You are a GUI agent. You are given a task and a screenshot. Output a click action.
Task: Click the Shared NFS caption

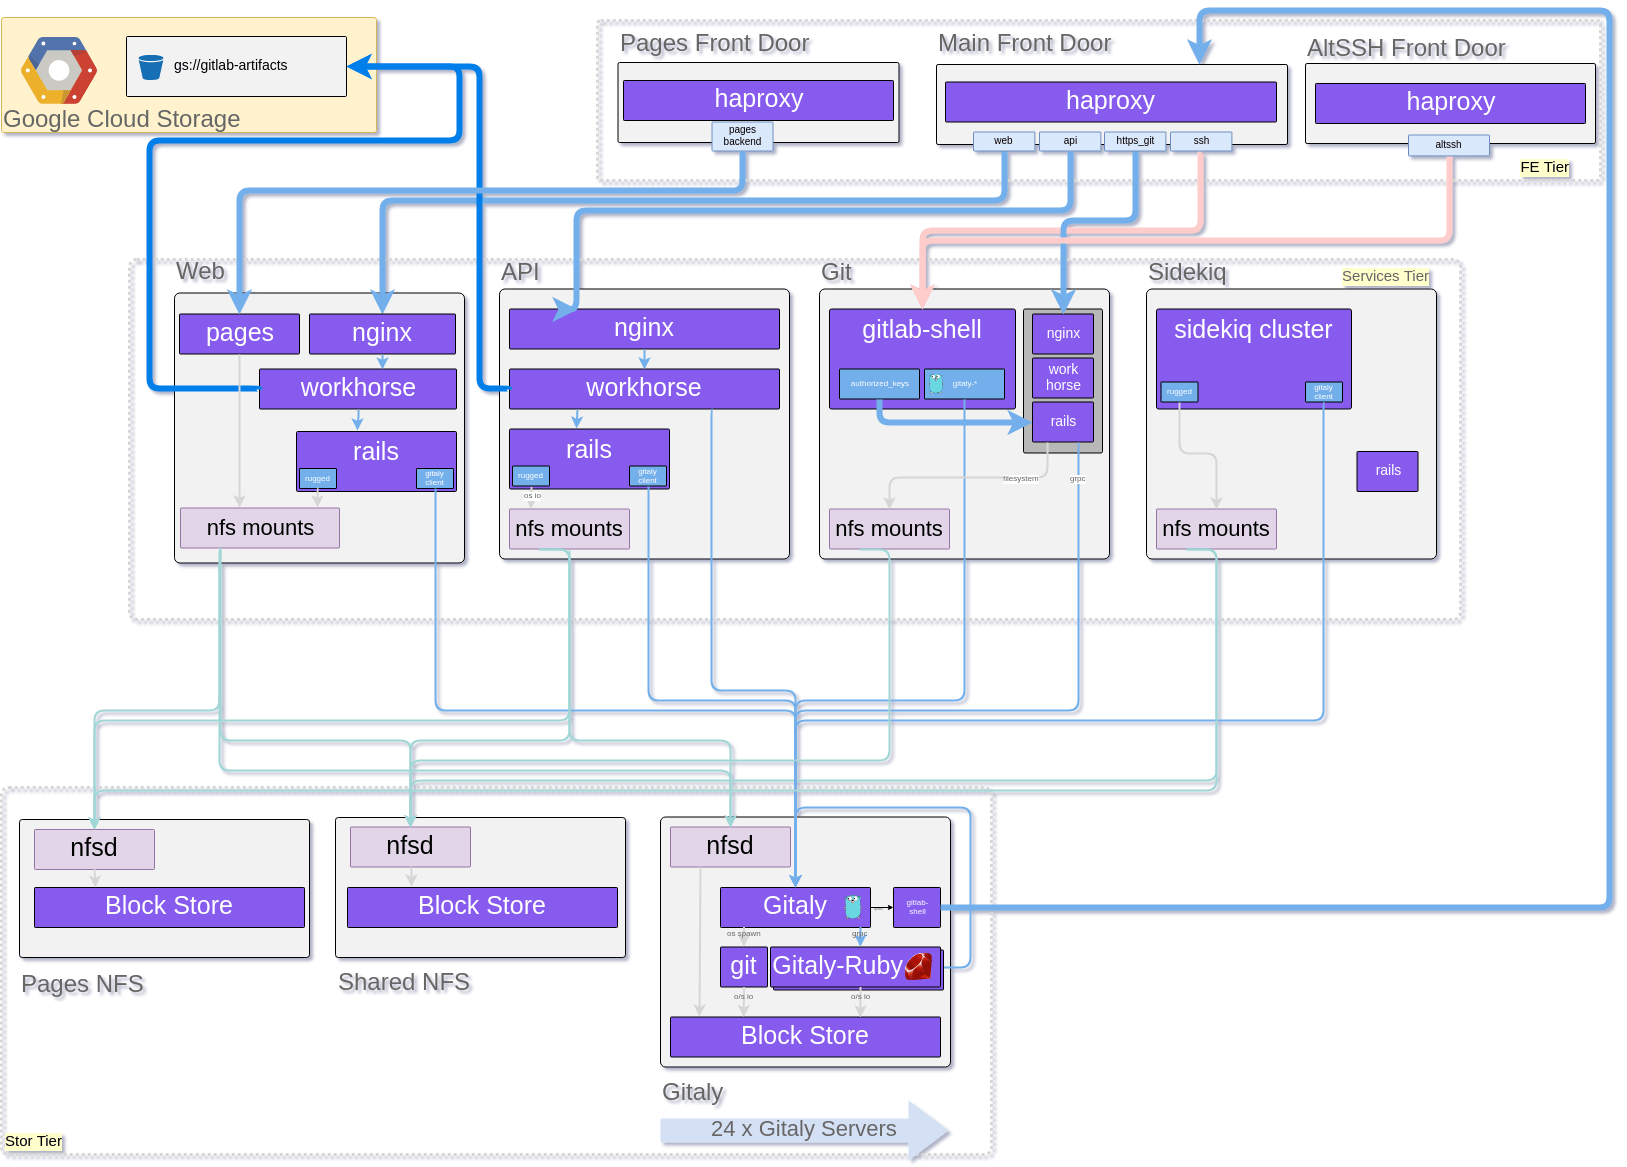pos(404,983)
